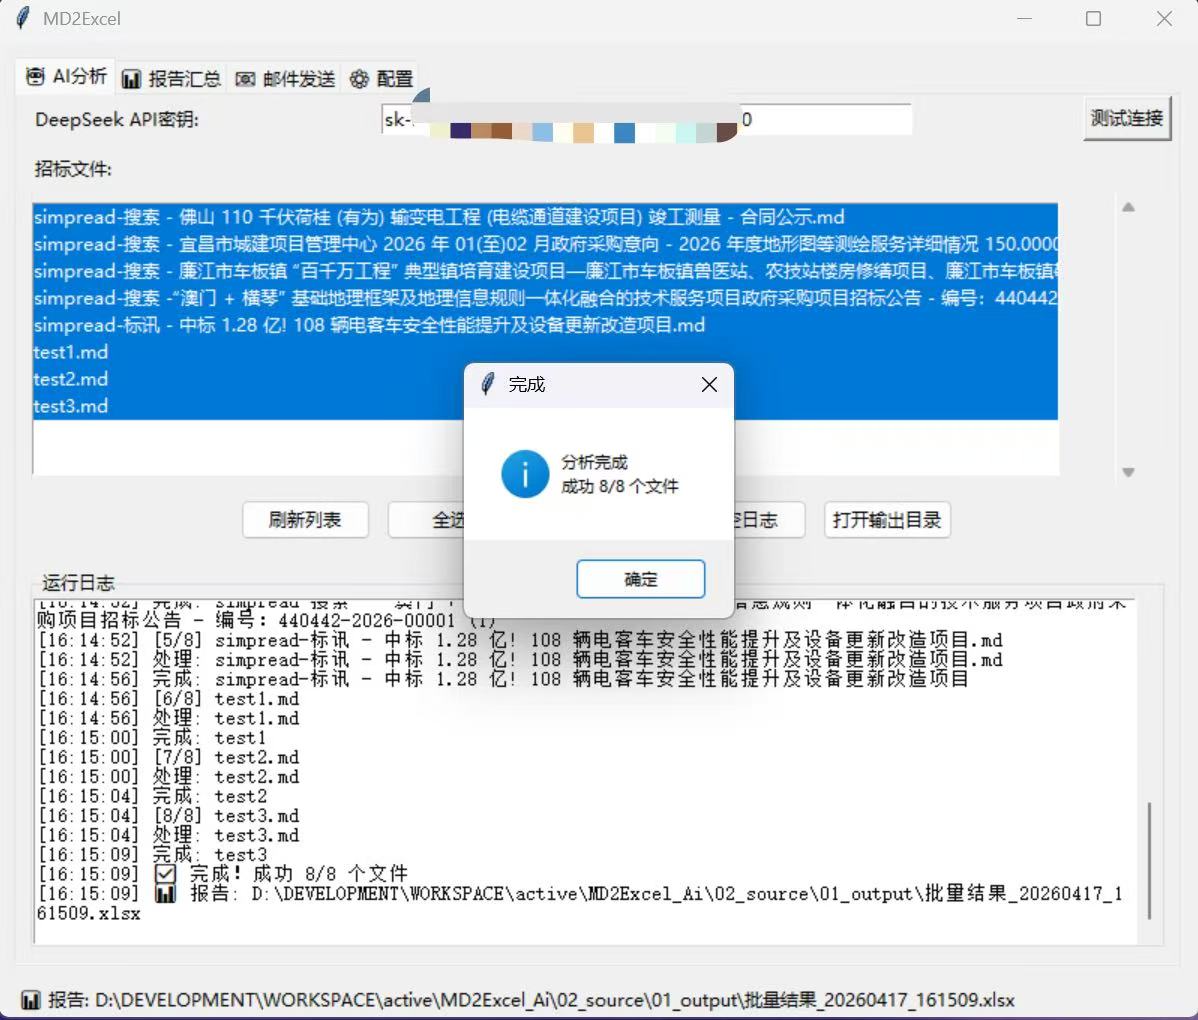Click the bar-chart icon on 报告汇总 tab

point(133,79)
